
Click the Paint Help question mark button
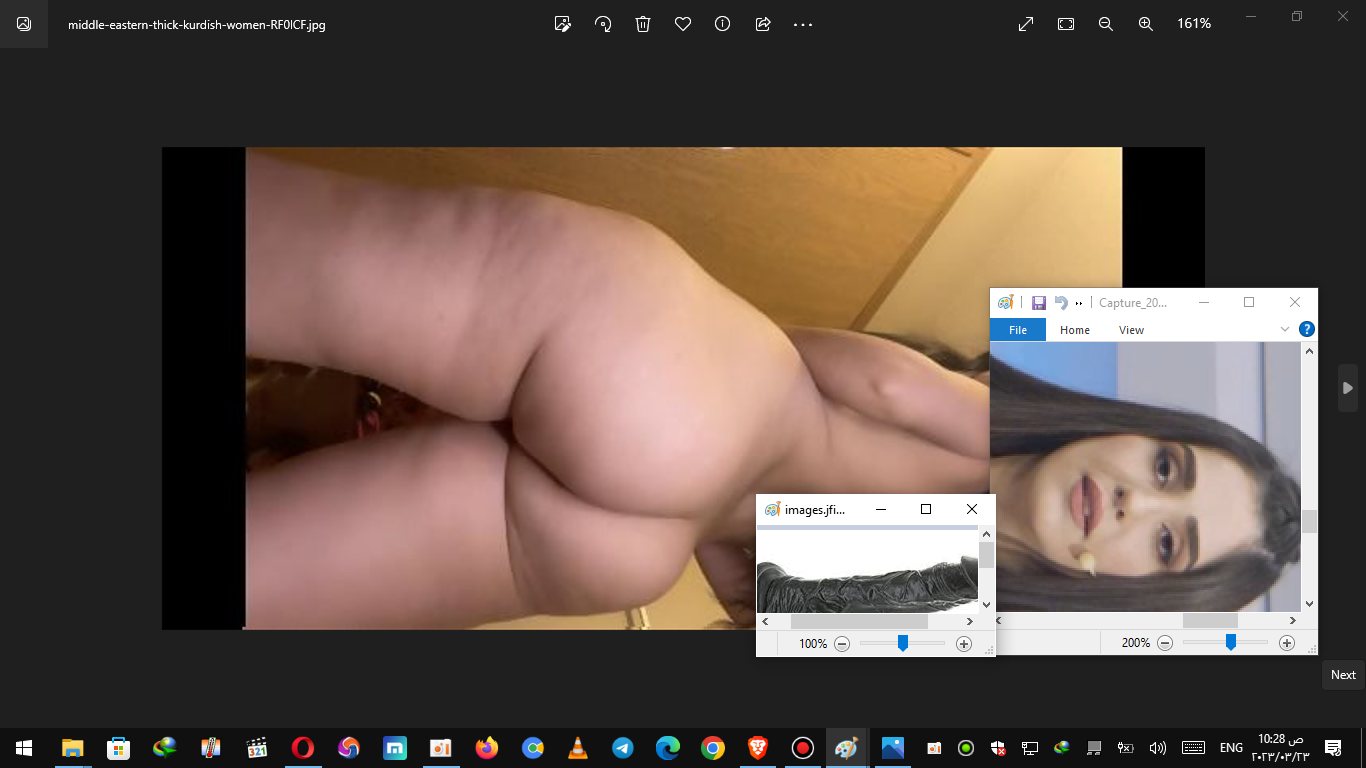tap(1306, 329)
